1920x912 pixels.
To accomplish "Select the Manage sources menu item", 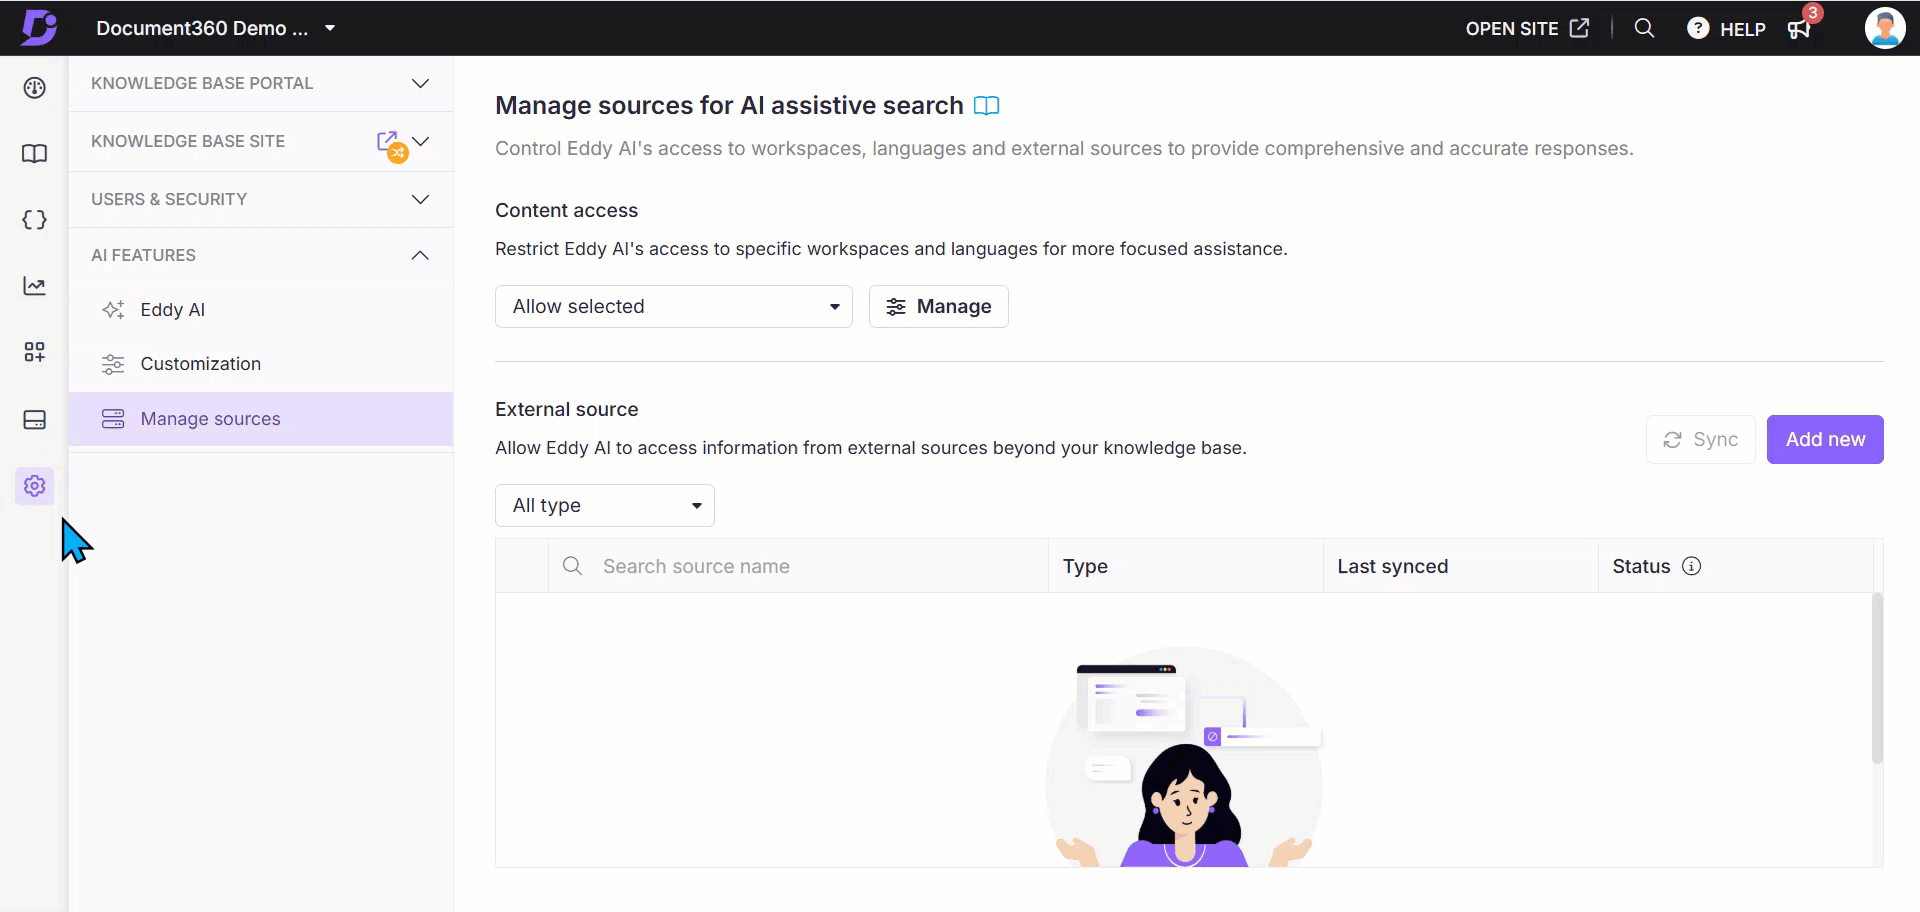I will point(261,419).
